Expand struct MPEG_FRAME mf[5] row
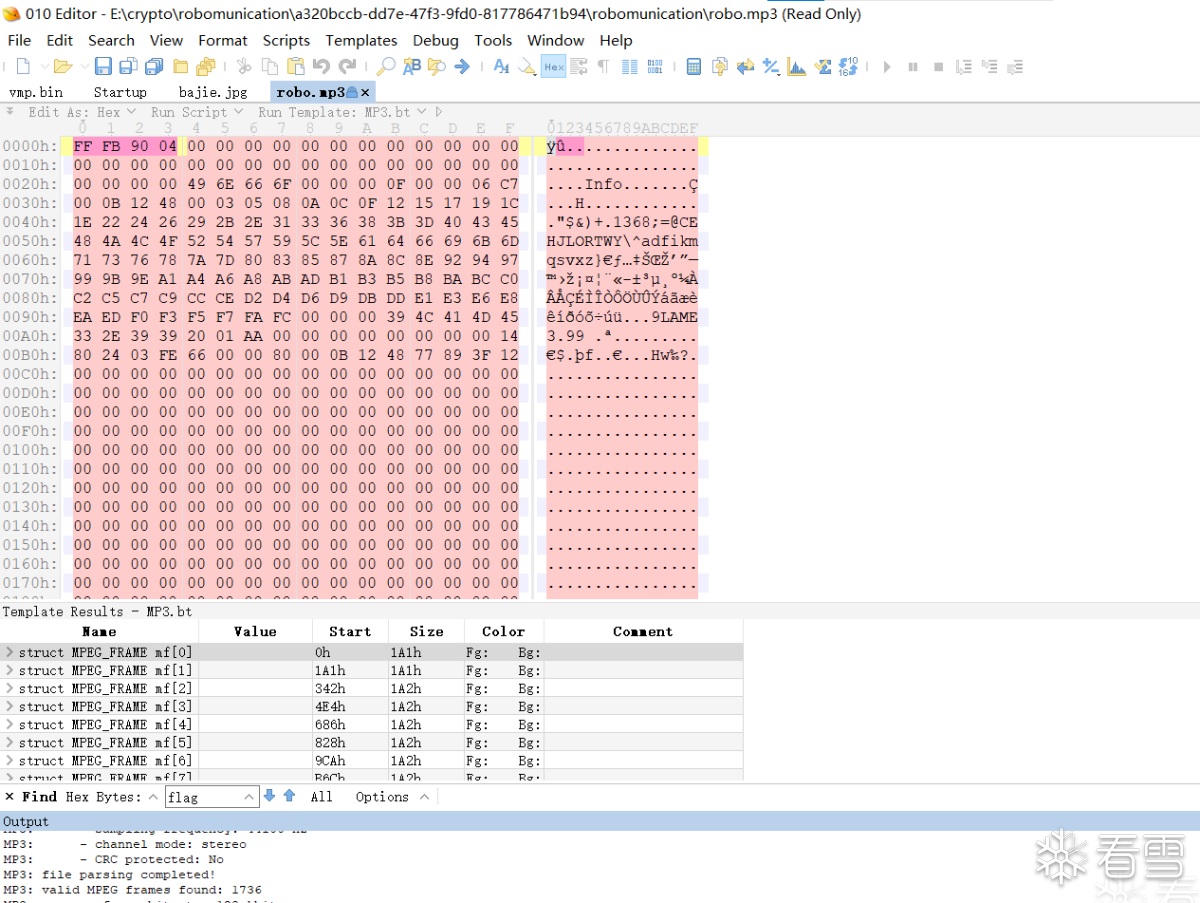 [9, 742]
